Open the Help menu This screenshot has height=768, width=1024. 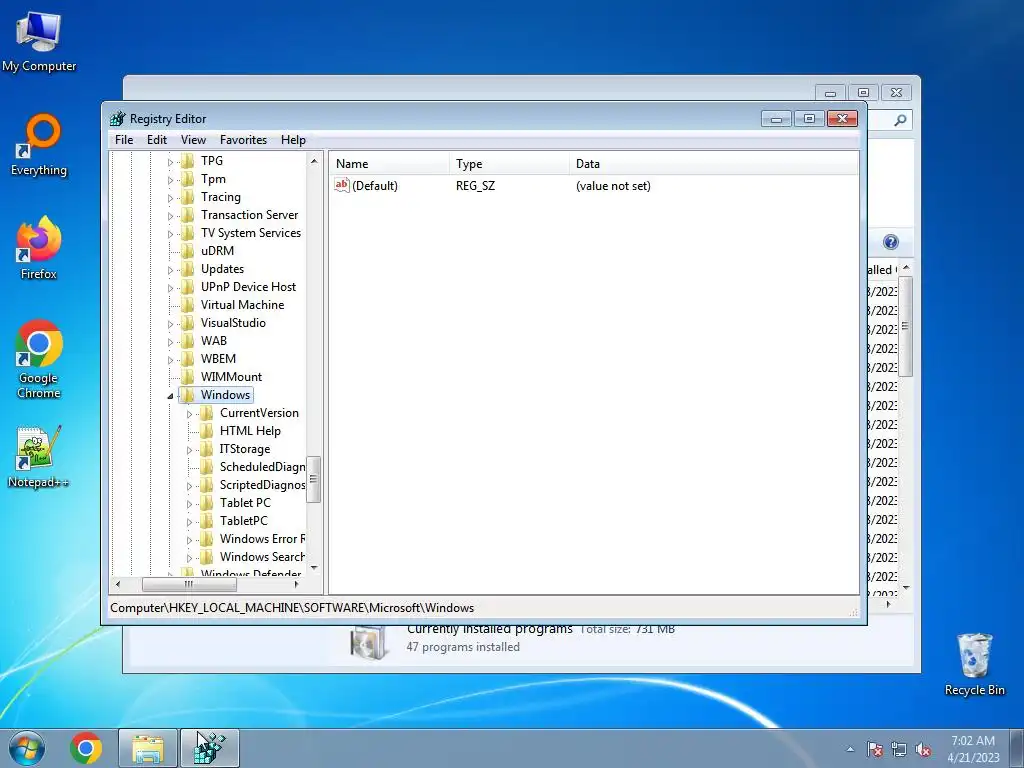point(293,140)
